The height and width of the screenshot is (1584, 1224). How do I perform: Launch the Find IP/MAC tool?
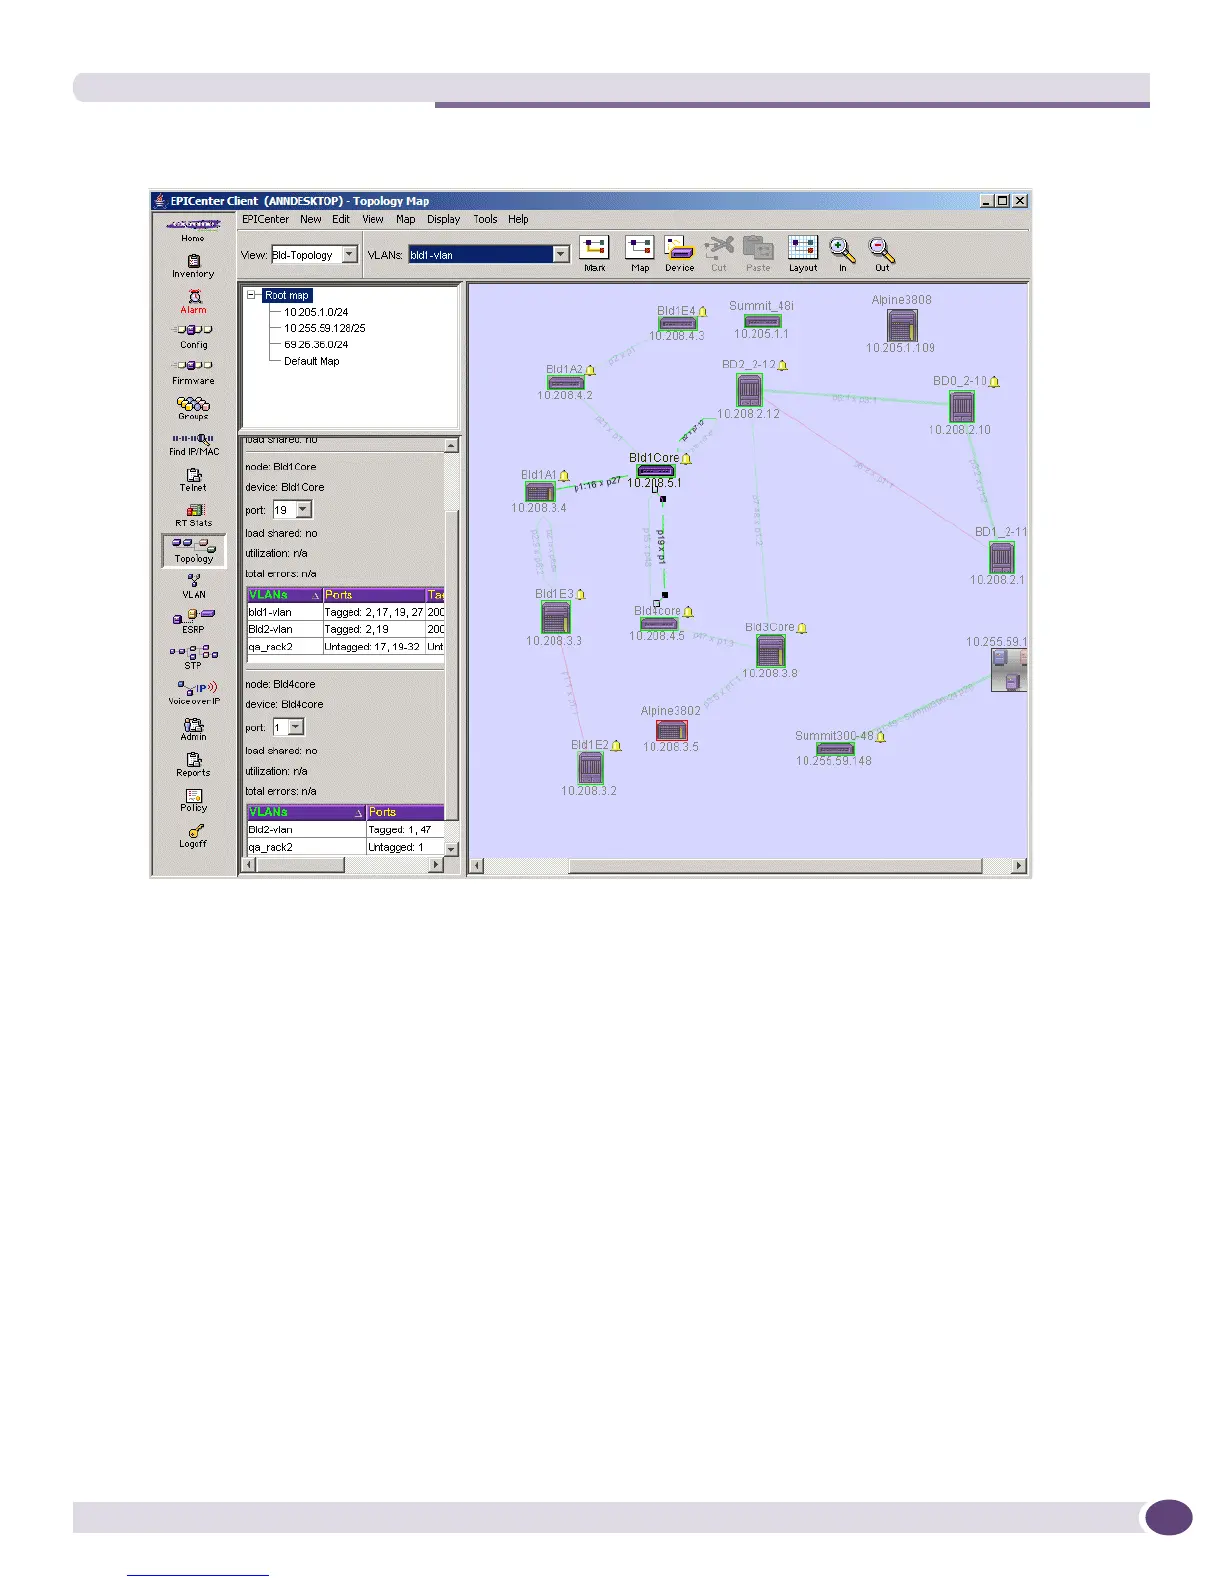tap(193, 444)
